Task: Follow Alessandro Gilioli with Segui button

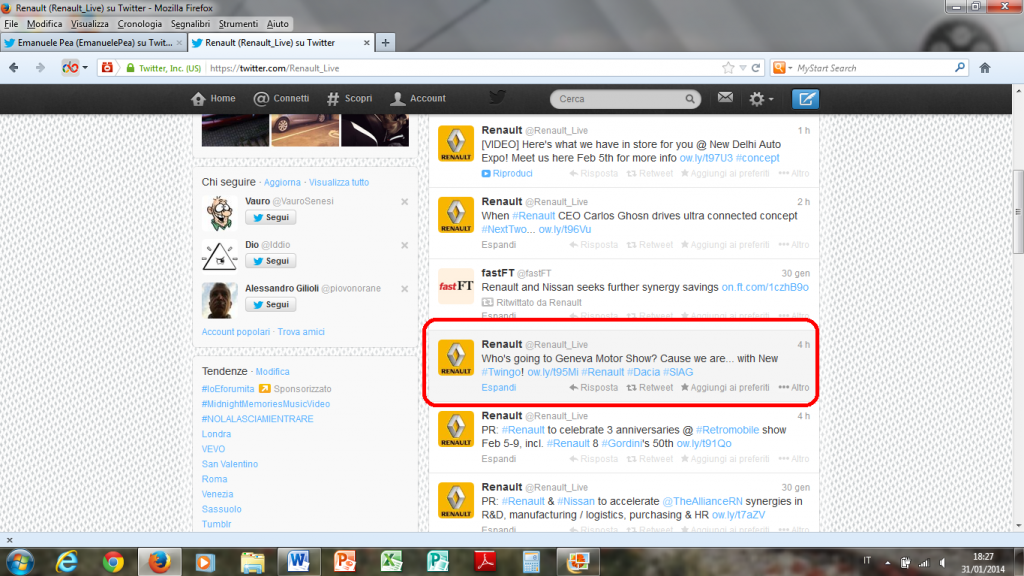Action: tap(270, 304)
